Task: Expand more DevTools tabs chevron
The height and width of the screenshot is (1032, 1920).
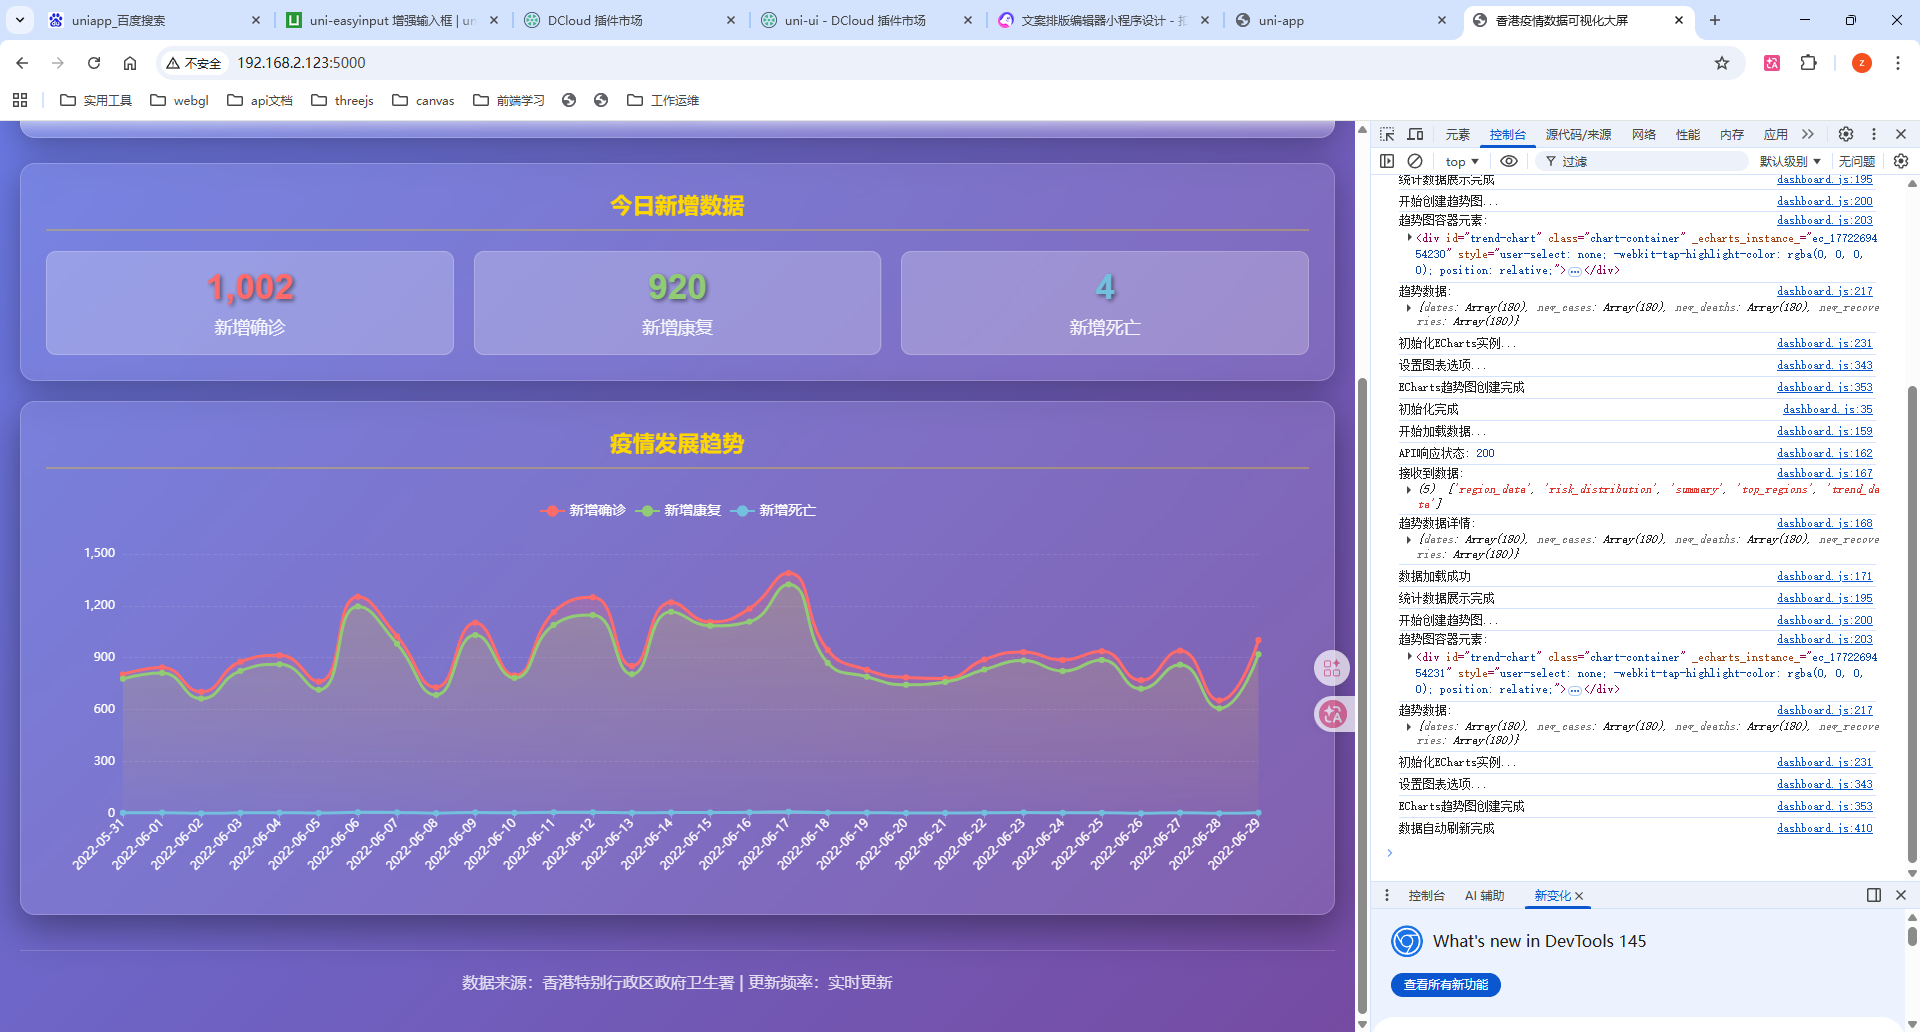Action: click(1808, 134)
